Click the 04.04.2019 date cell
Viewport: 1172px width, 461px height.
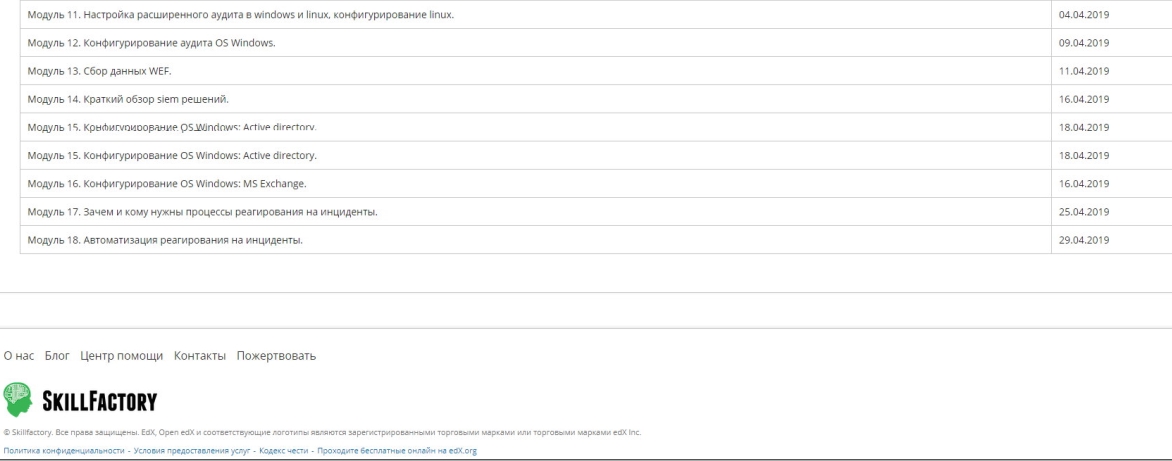pos(1083,15)
